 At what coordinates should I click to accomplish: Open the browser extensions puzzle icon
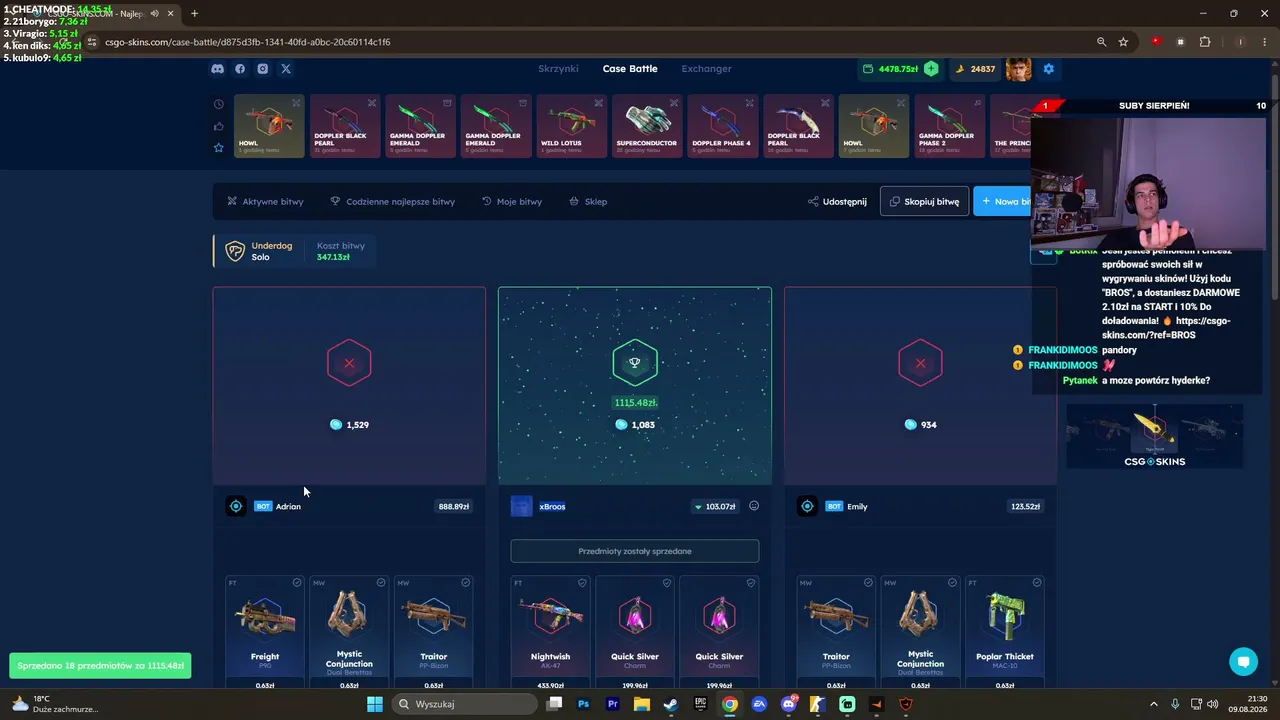1204,42
